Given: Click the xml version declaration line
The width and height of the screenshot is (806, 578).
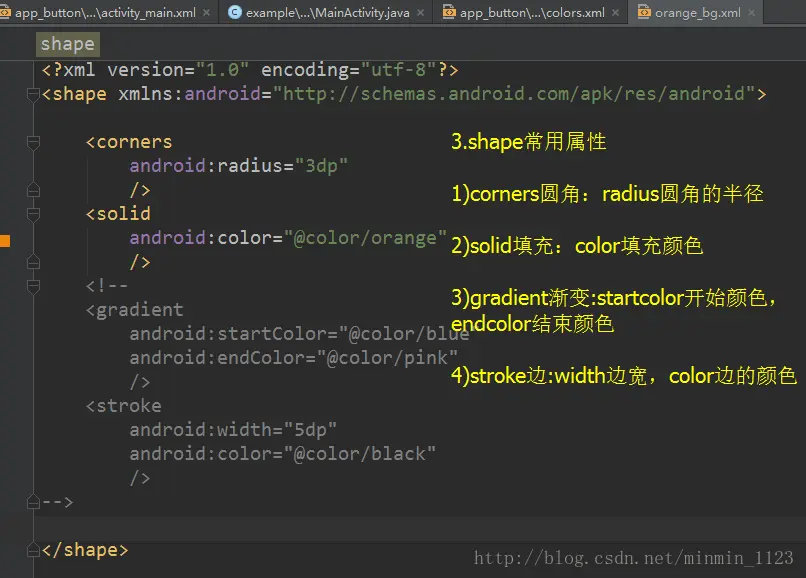Looking at the screenshot, I should click(x=249, y=70).
